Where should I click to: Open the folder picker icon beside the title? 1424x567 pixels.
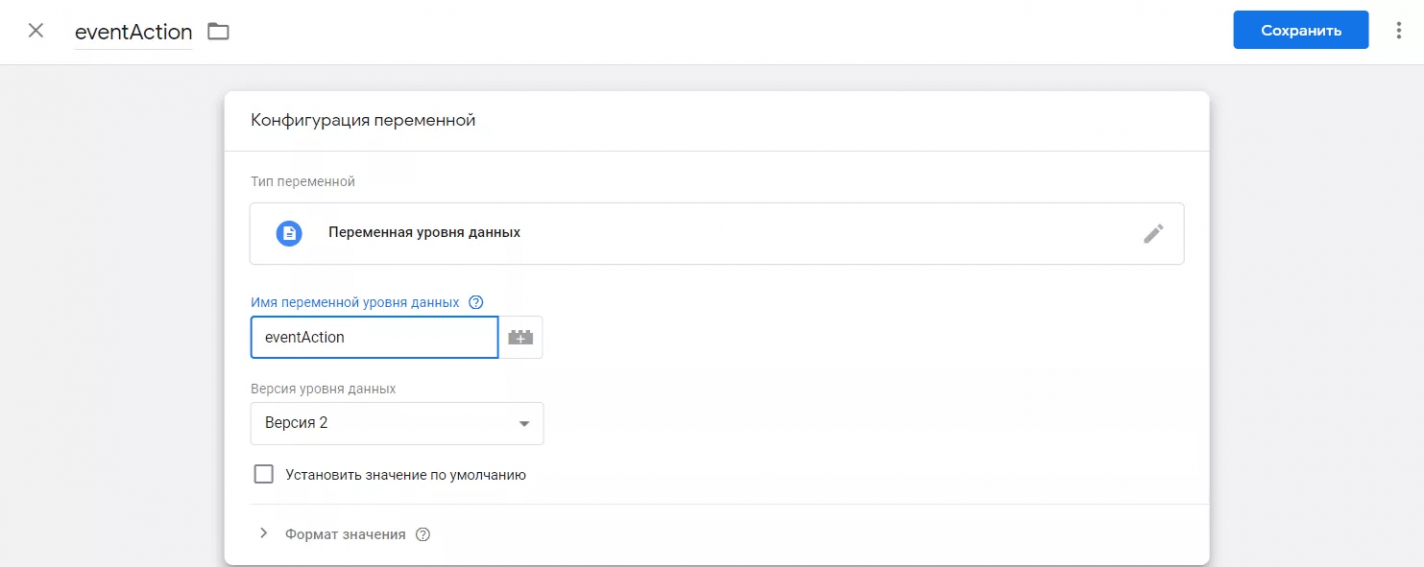[218, 31]
